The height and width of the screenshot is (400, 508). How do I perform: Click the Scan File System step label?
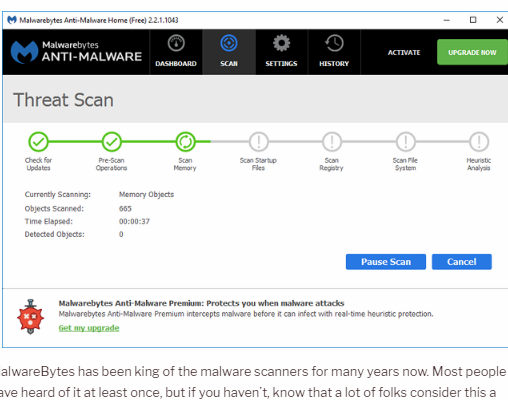(405, 164)
